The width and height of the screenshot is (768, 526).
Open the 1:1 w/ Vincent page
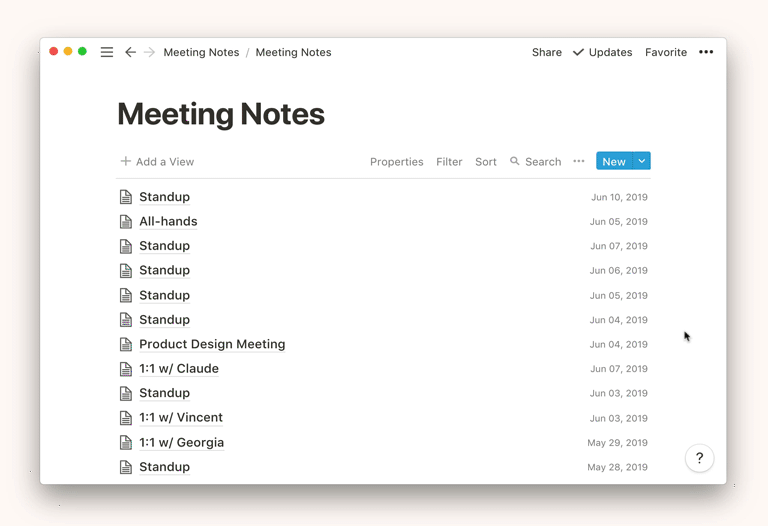pyautogui.click(x=181, y=418)
